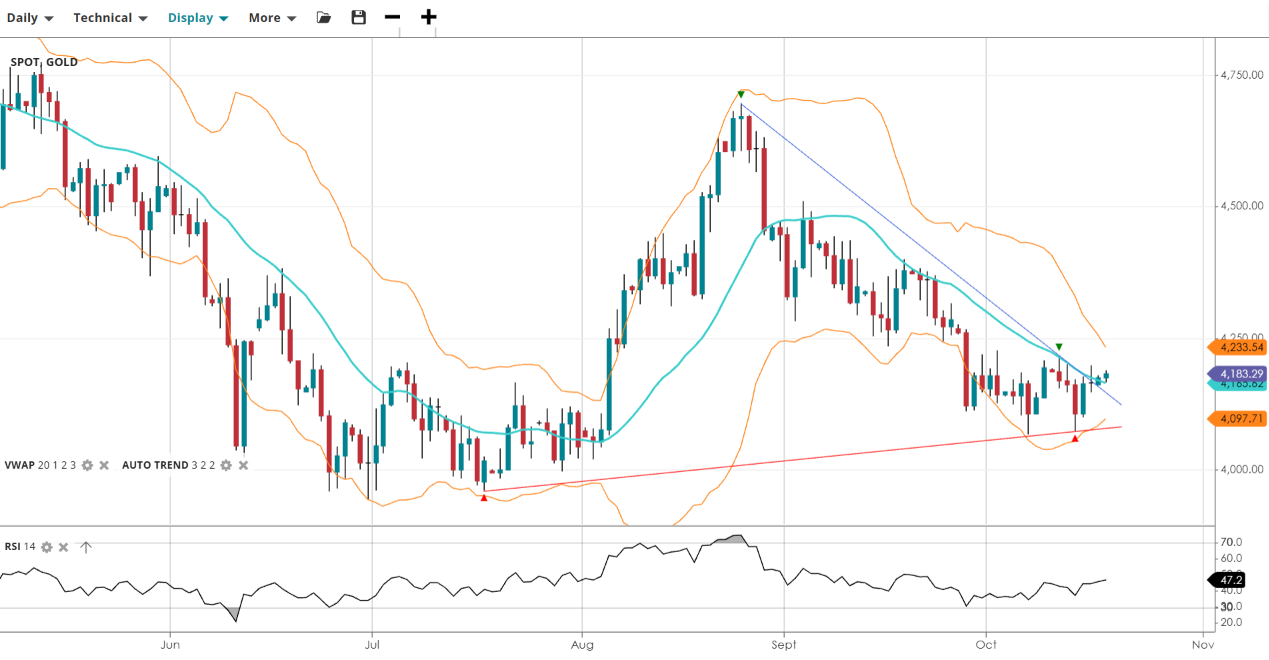1269x660 pixels.
Task: Click the 4,000.00 price axis label
Action: click(x=1243, y=469)
